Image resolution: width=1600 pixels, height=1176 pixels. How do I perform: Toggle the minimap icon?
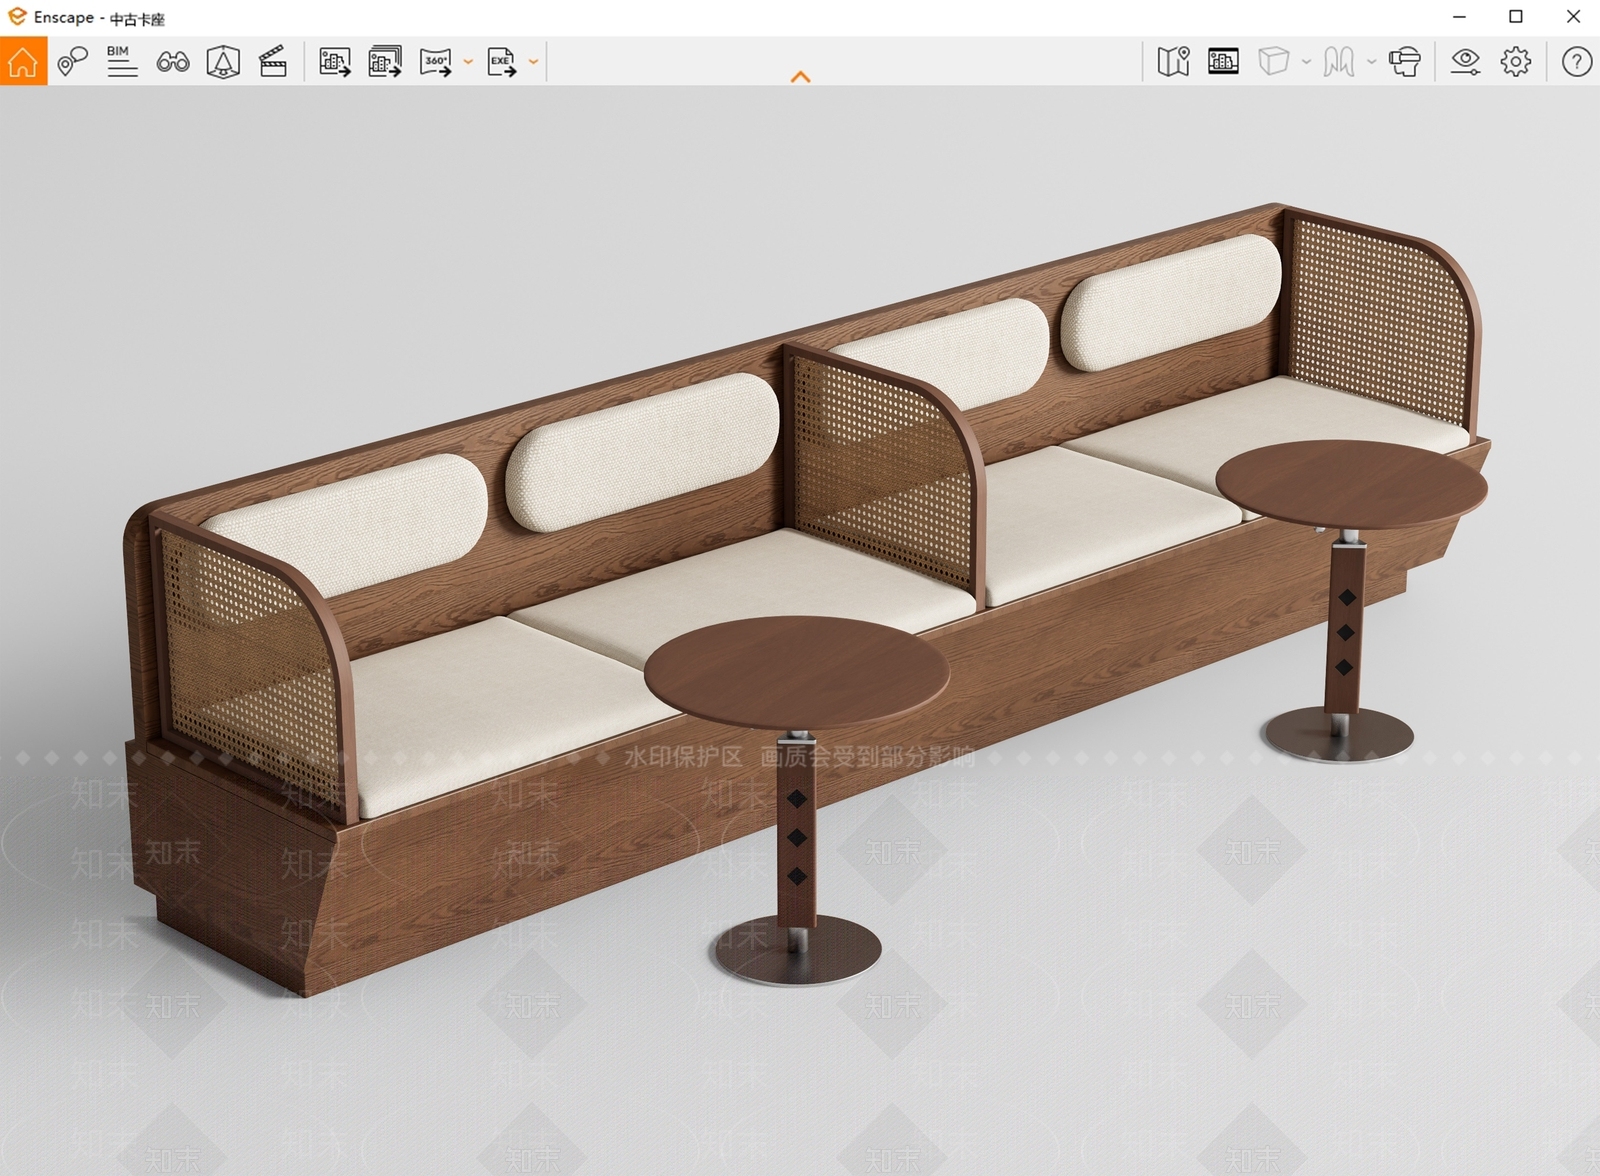[x=1173, y=62]
